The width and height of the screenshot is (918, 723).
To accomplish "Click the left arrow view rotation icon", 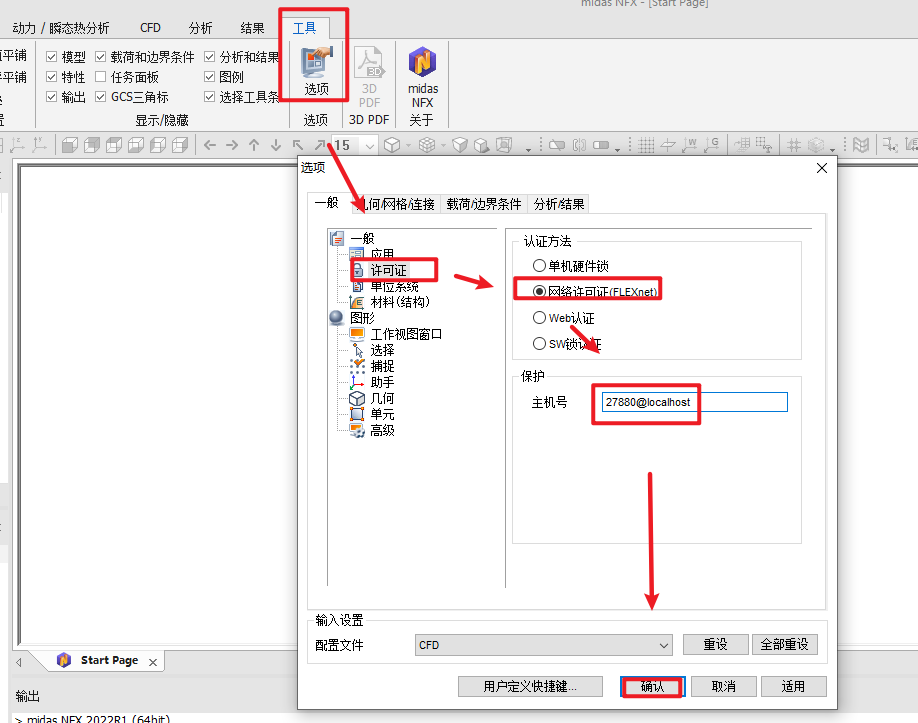I will pos(210,145).
